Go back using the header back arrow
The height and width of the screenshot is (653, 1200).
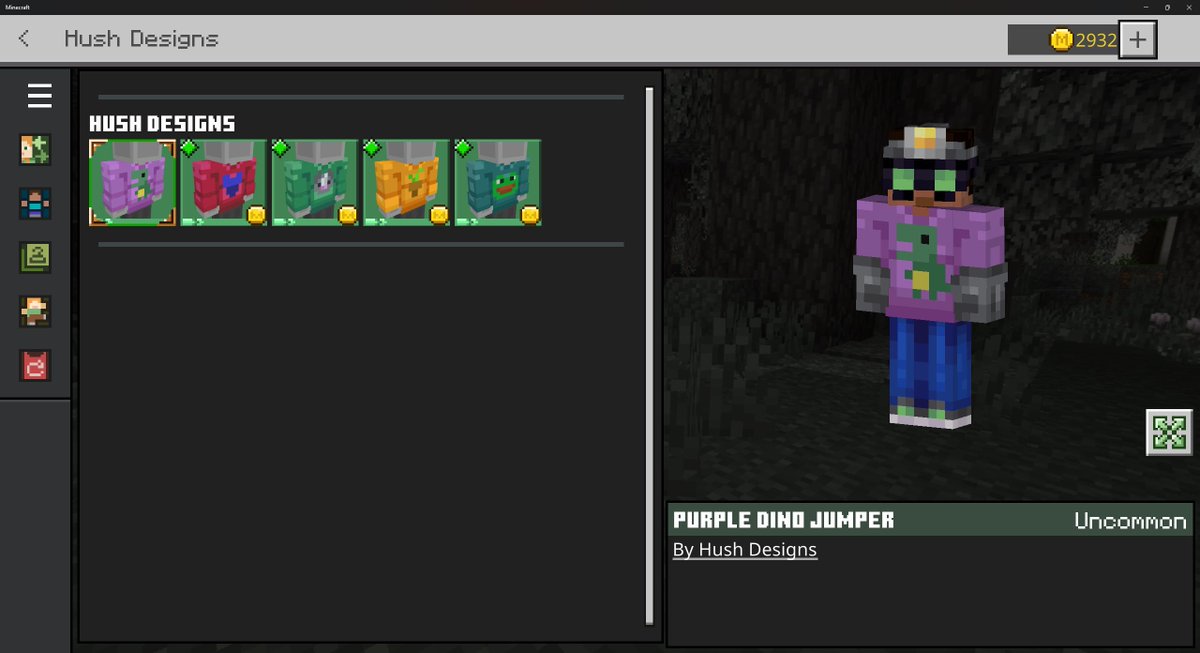24,39
